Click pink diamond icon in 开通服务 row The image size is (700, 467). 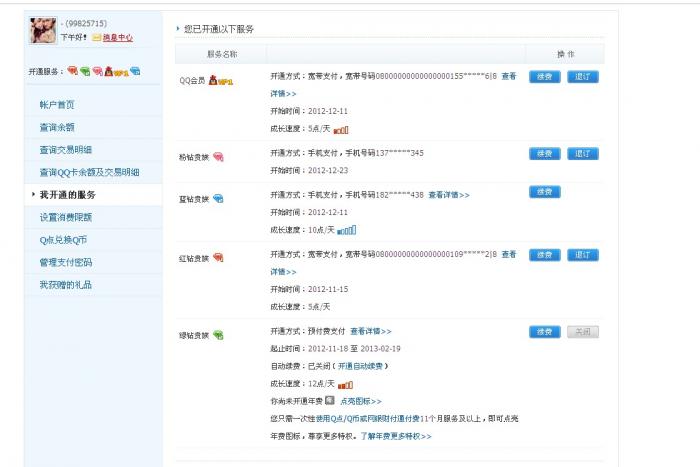(x=97, y=71)
